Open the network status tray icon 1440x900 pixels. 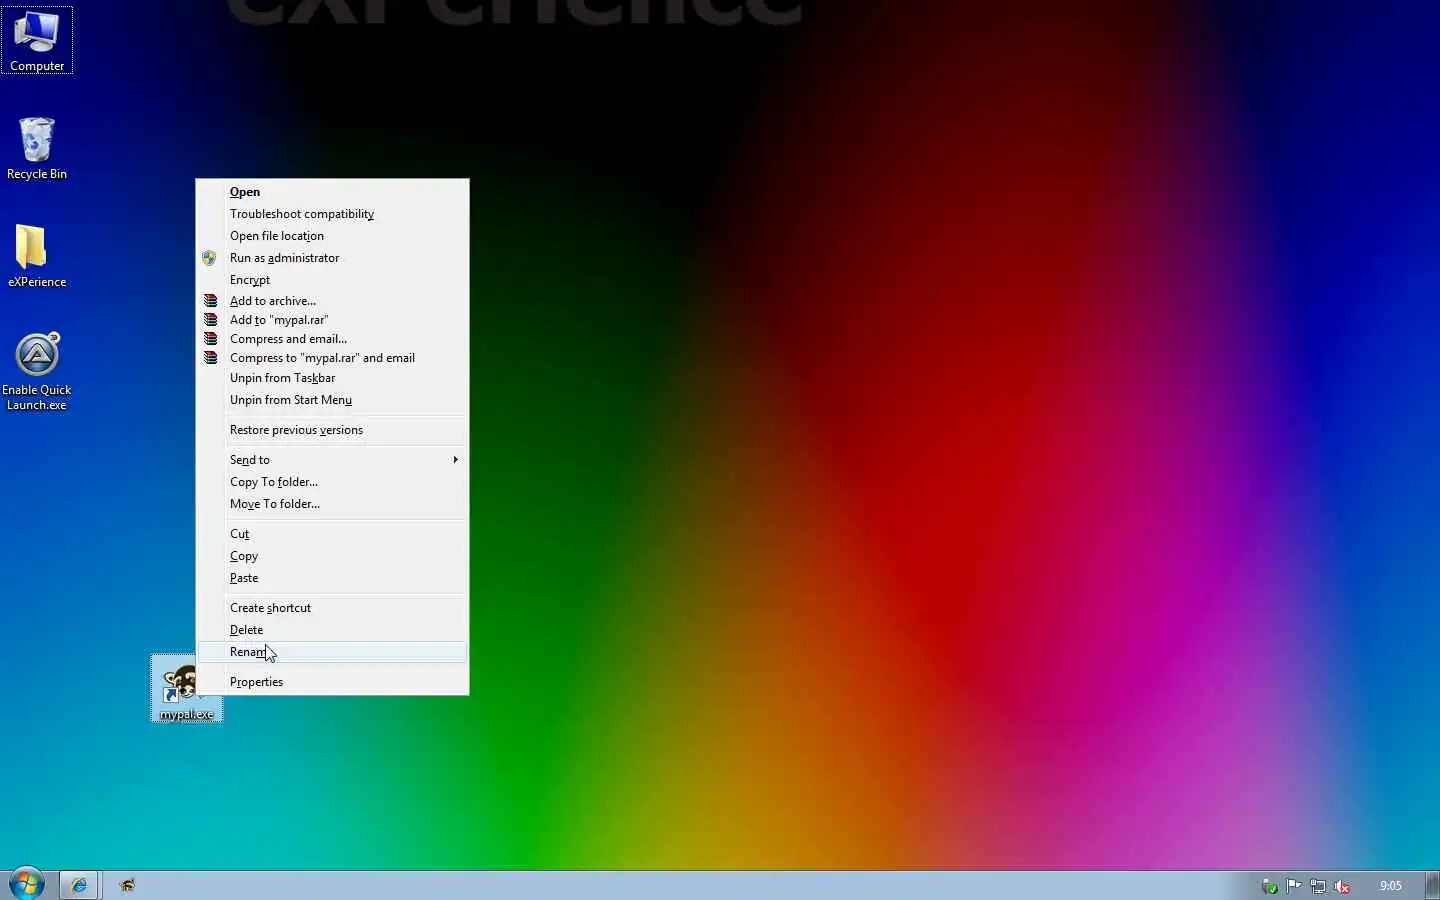point(1318,886)
